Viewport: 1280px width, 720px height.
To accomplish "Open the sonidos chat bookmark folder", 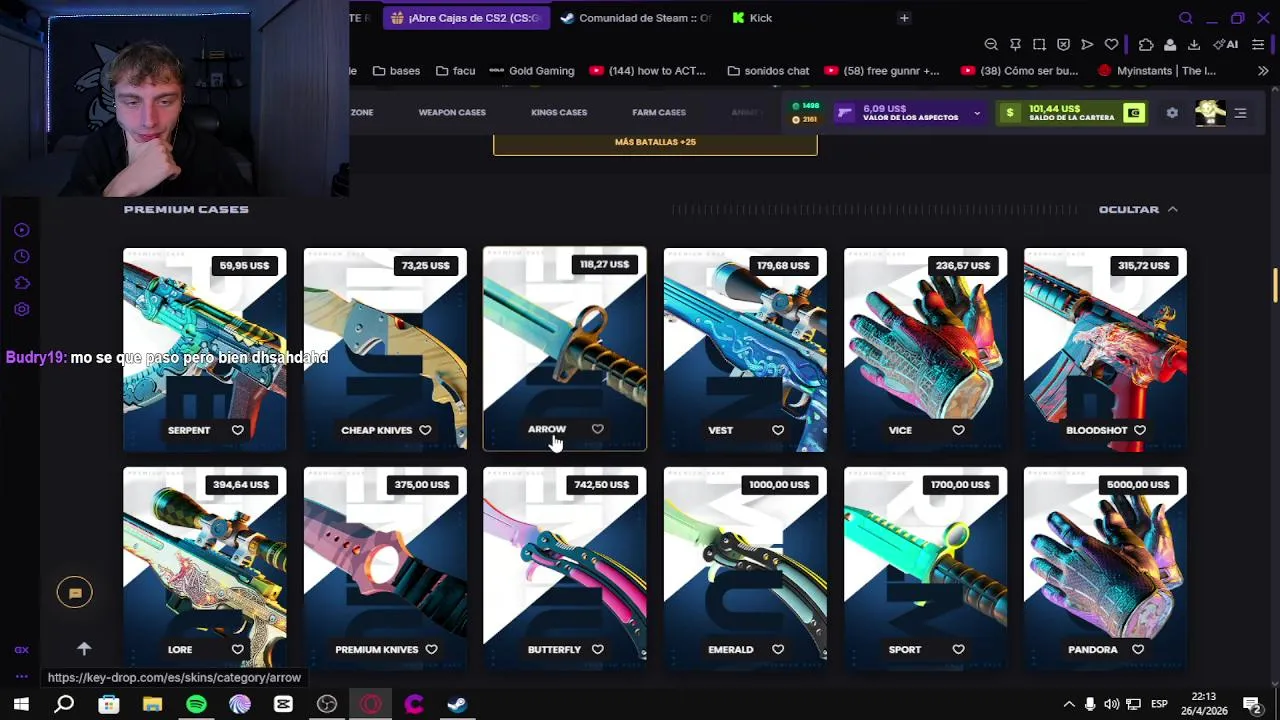I will [768, 71].
